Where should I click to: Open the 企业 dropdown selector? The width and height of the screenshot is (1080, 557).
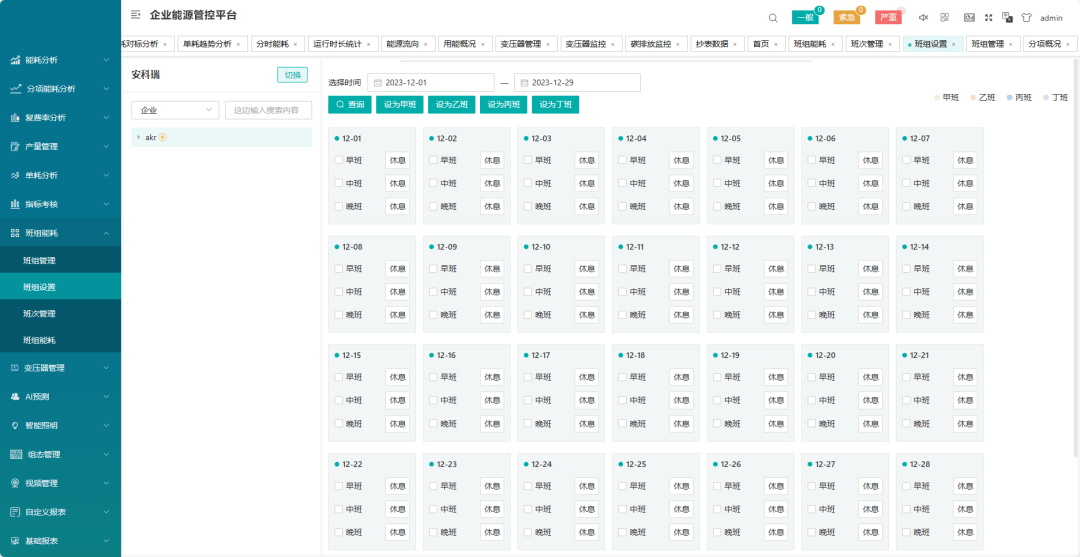coord(175,110)
